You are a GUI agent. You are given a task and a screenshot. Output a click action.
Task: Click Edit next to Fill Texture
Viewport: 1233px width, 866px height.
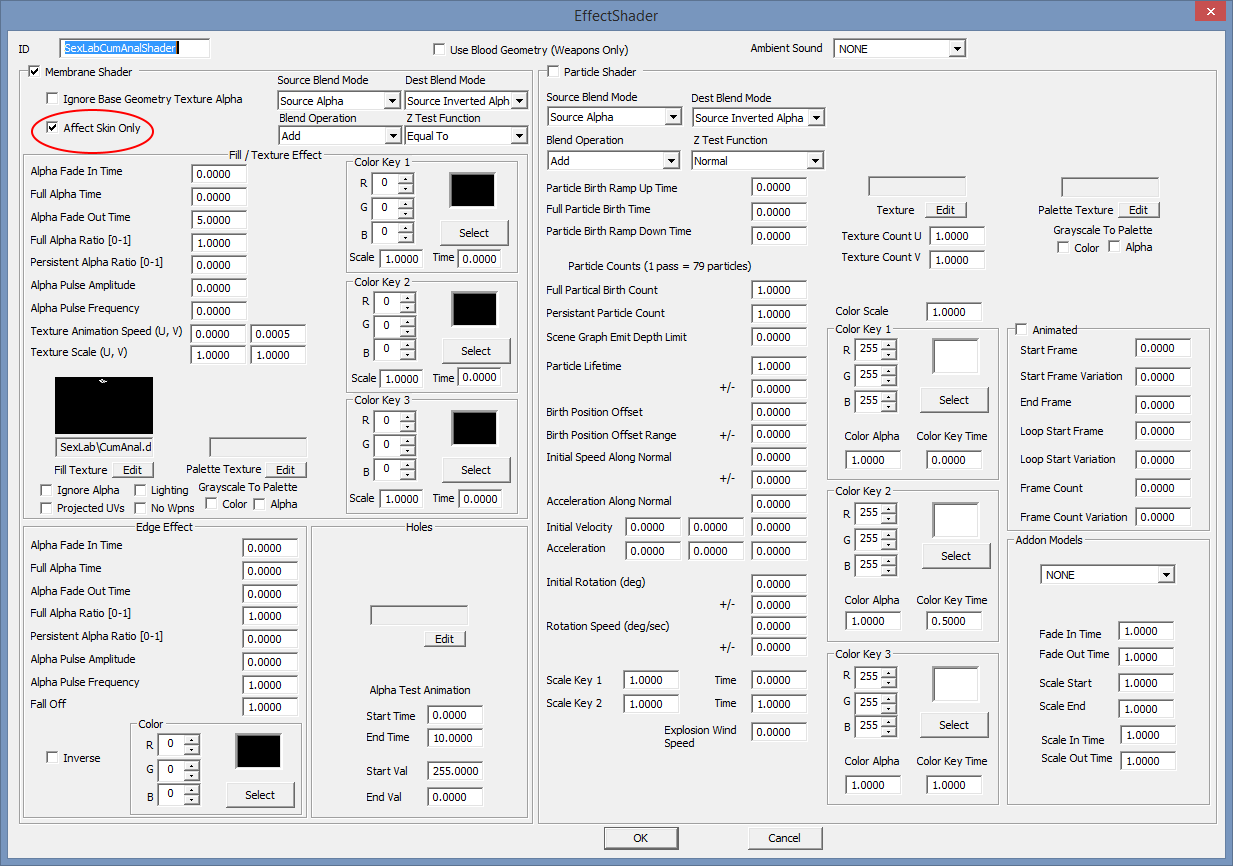coord(131,470)
